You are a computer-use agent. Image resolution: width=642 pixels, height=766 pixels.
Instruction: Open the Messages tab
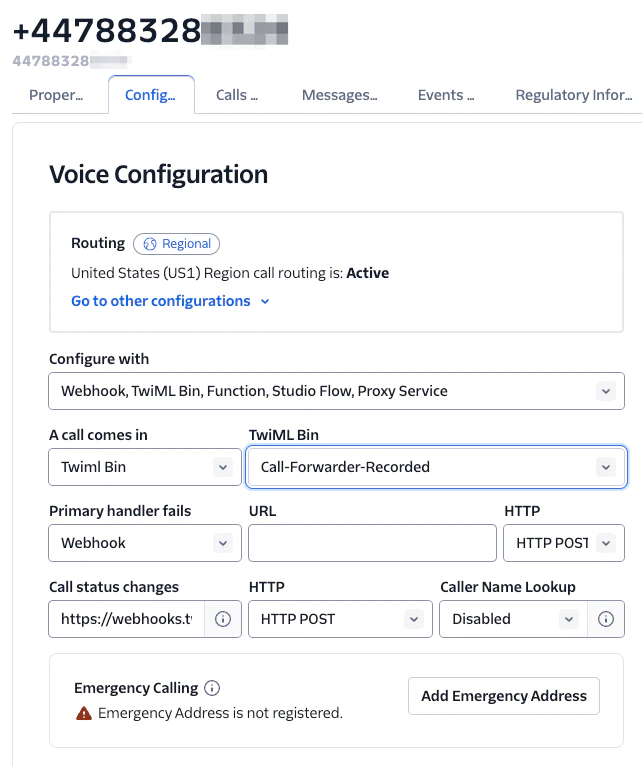(340, 95)
